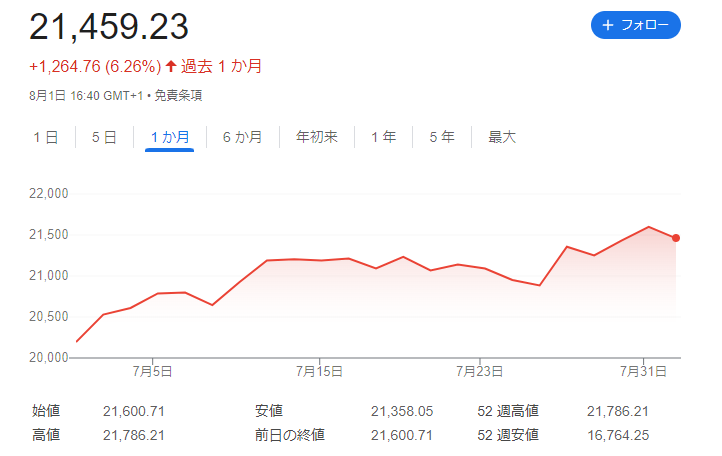Click the 52 週安値 value 16,764.25
Screen dimensions: 722x456
click(x=618, y=435)
